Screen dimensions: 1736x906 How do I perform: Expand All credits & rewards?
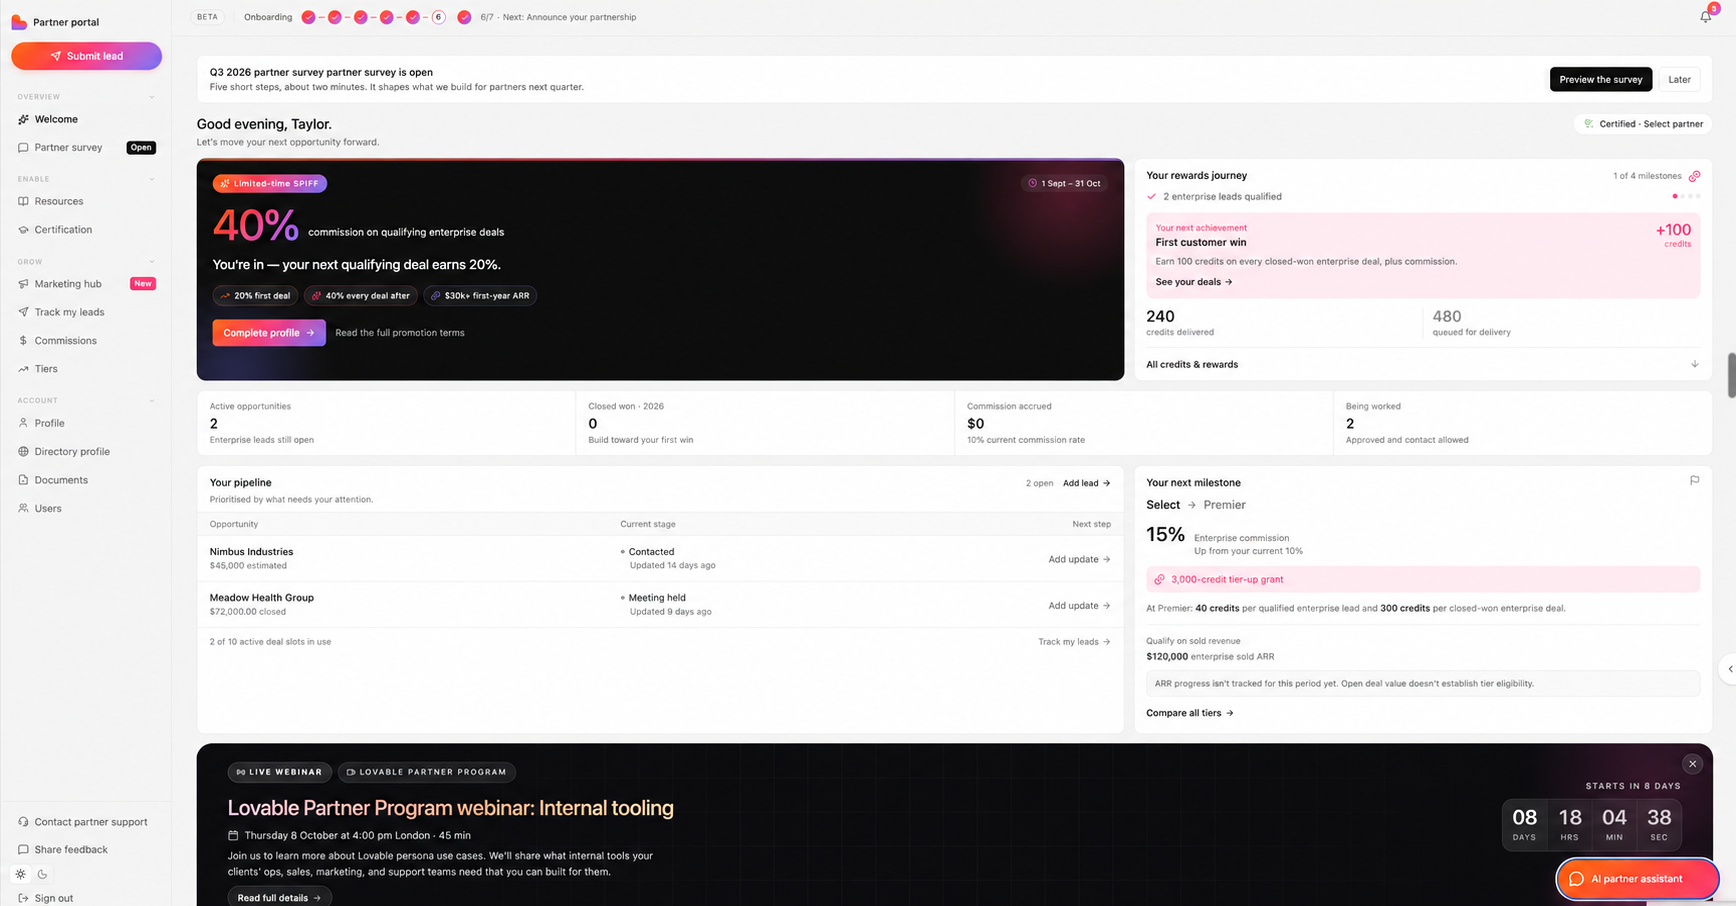click(1422, 364)
